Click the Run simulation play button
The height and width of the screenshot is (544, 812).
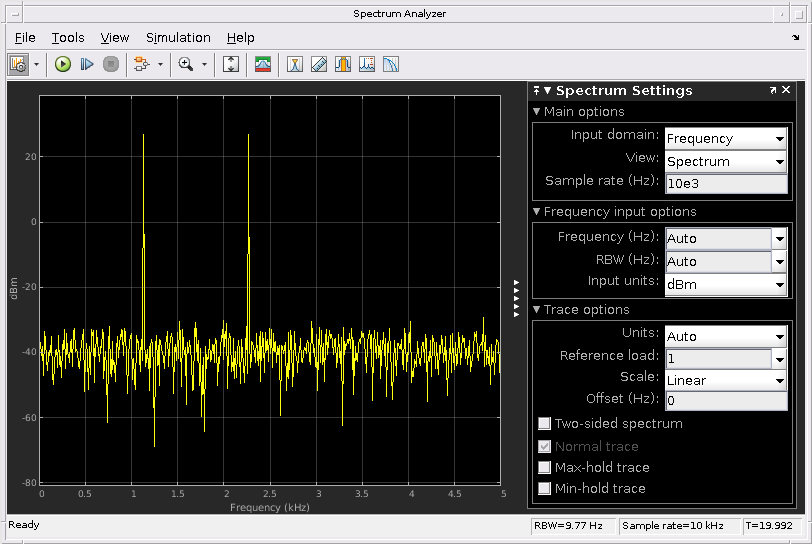pyautogui.click(x=63, y=64)
